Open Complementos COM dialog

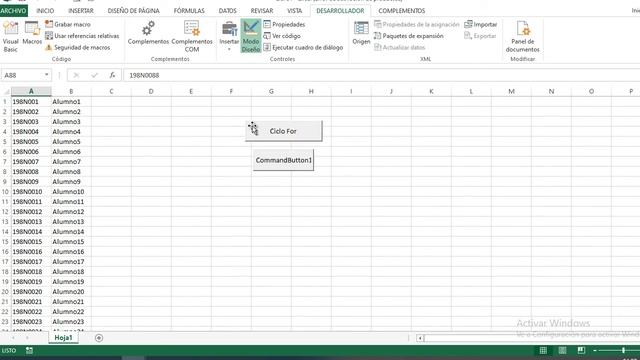click(x=192, y=37)
